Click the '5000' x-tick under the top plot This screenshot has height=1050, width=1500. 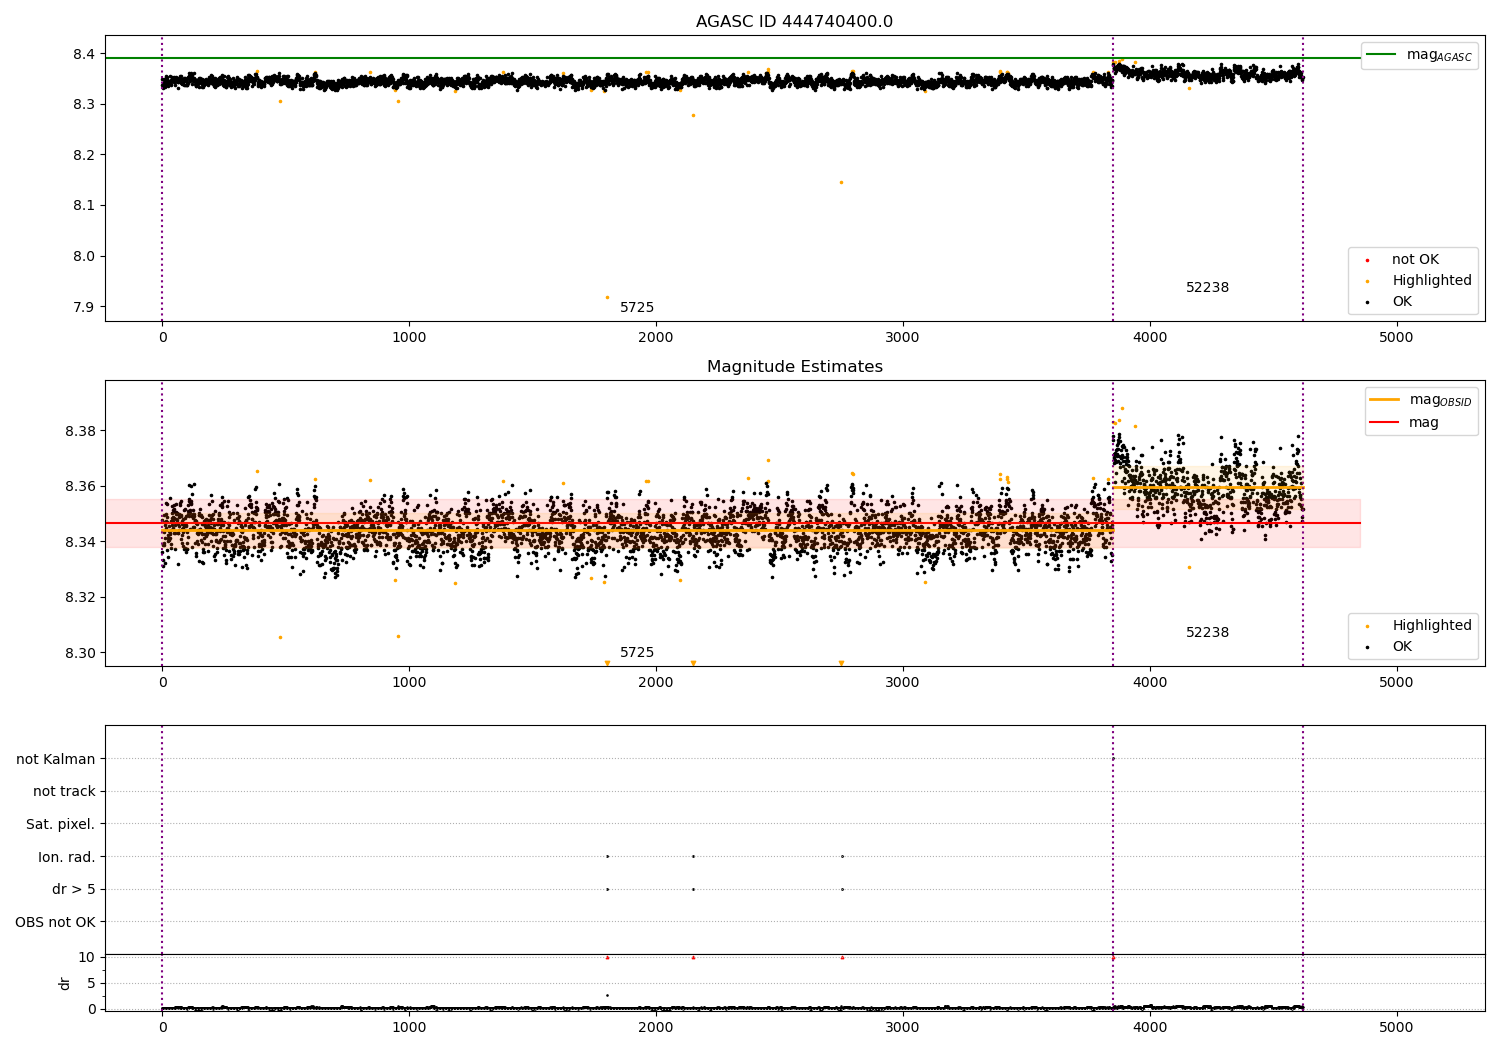pos(1397,338)
